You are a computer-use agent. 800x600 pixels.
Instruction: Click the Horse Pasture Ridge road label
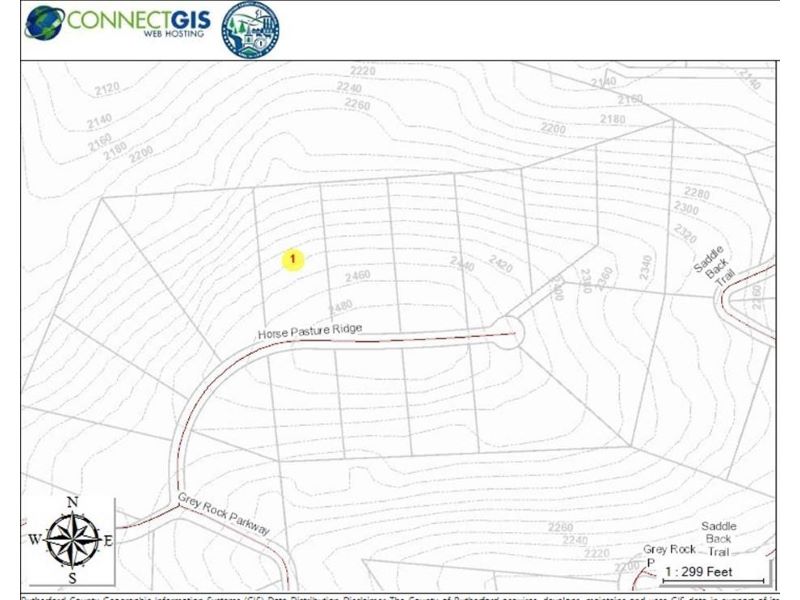pyautogui.click(x=310, y=331)
